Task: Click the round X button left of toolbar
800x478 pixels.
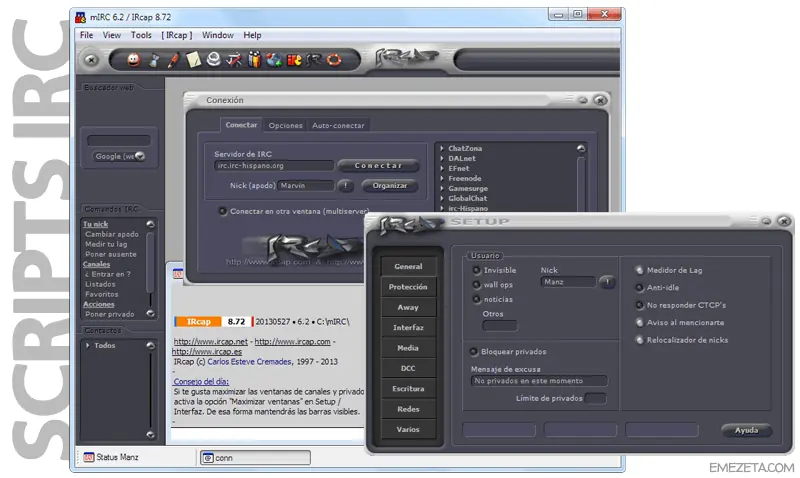Action: pyautogui.click(x=91, y=60)
